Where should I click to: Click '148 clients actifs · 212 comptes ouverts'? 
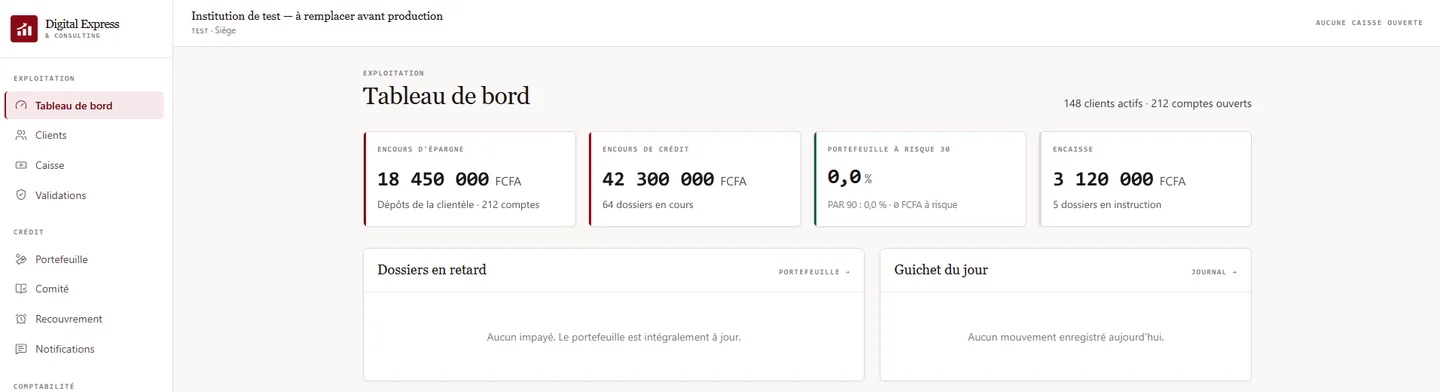tap(1157, 104)
